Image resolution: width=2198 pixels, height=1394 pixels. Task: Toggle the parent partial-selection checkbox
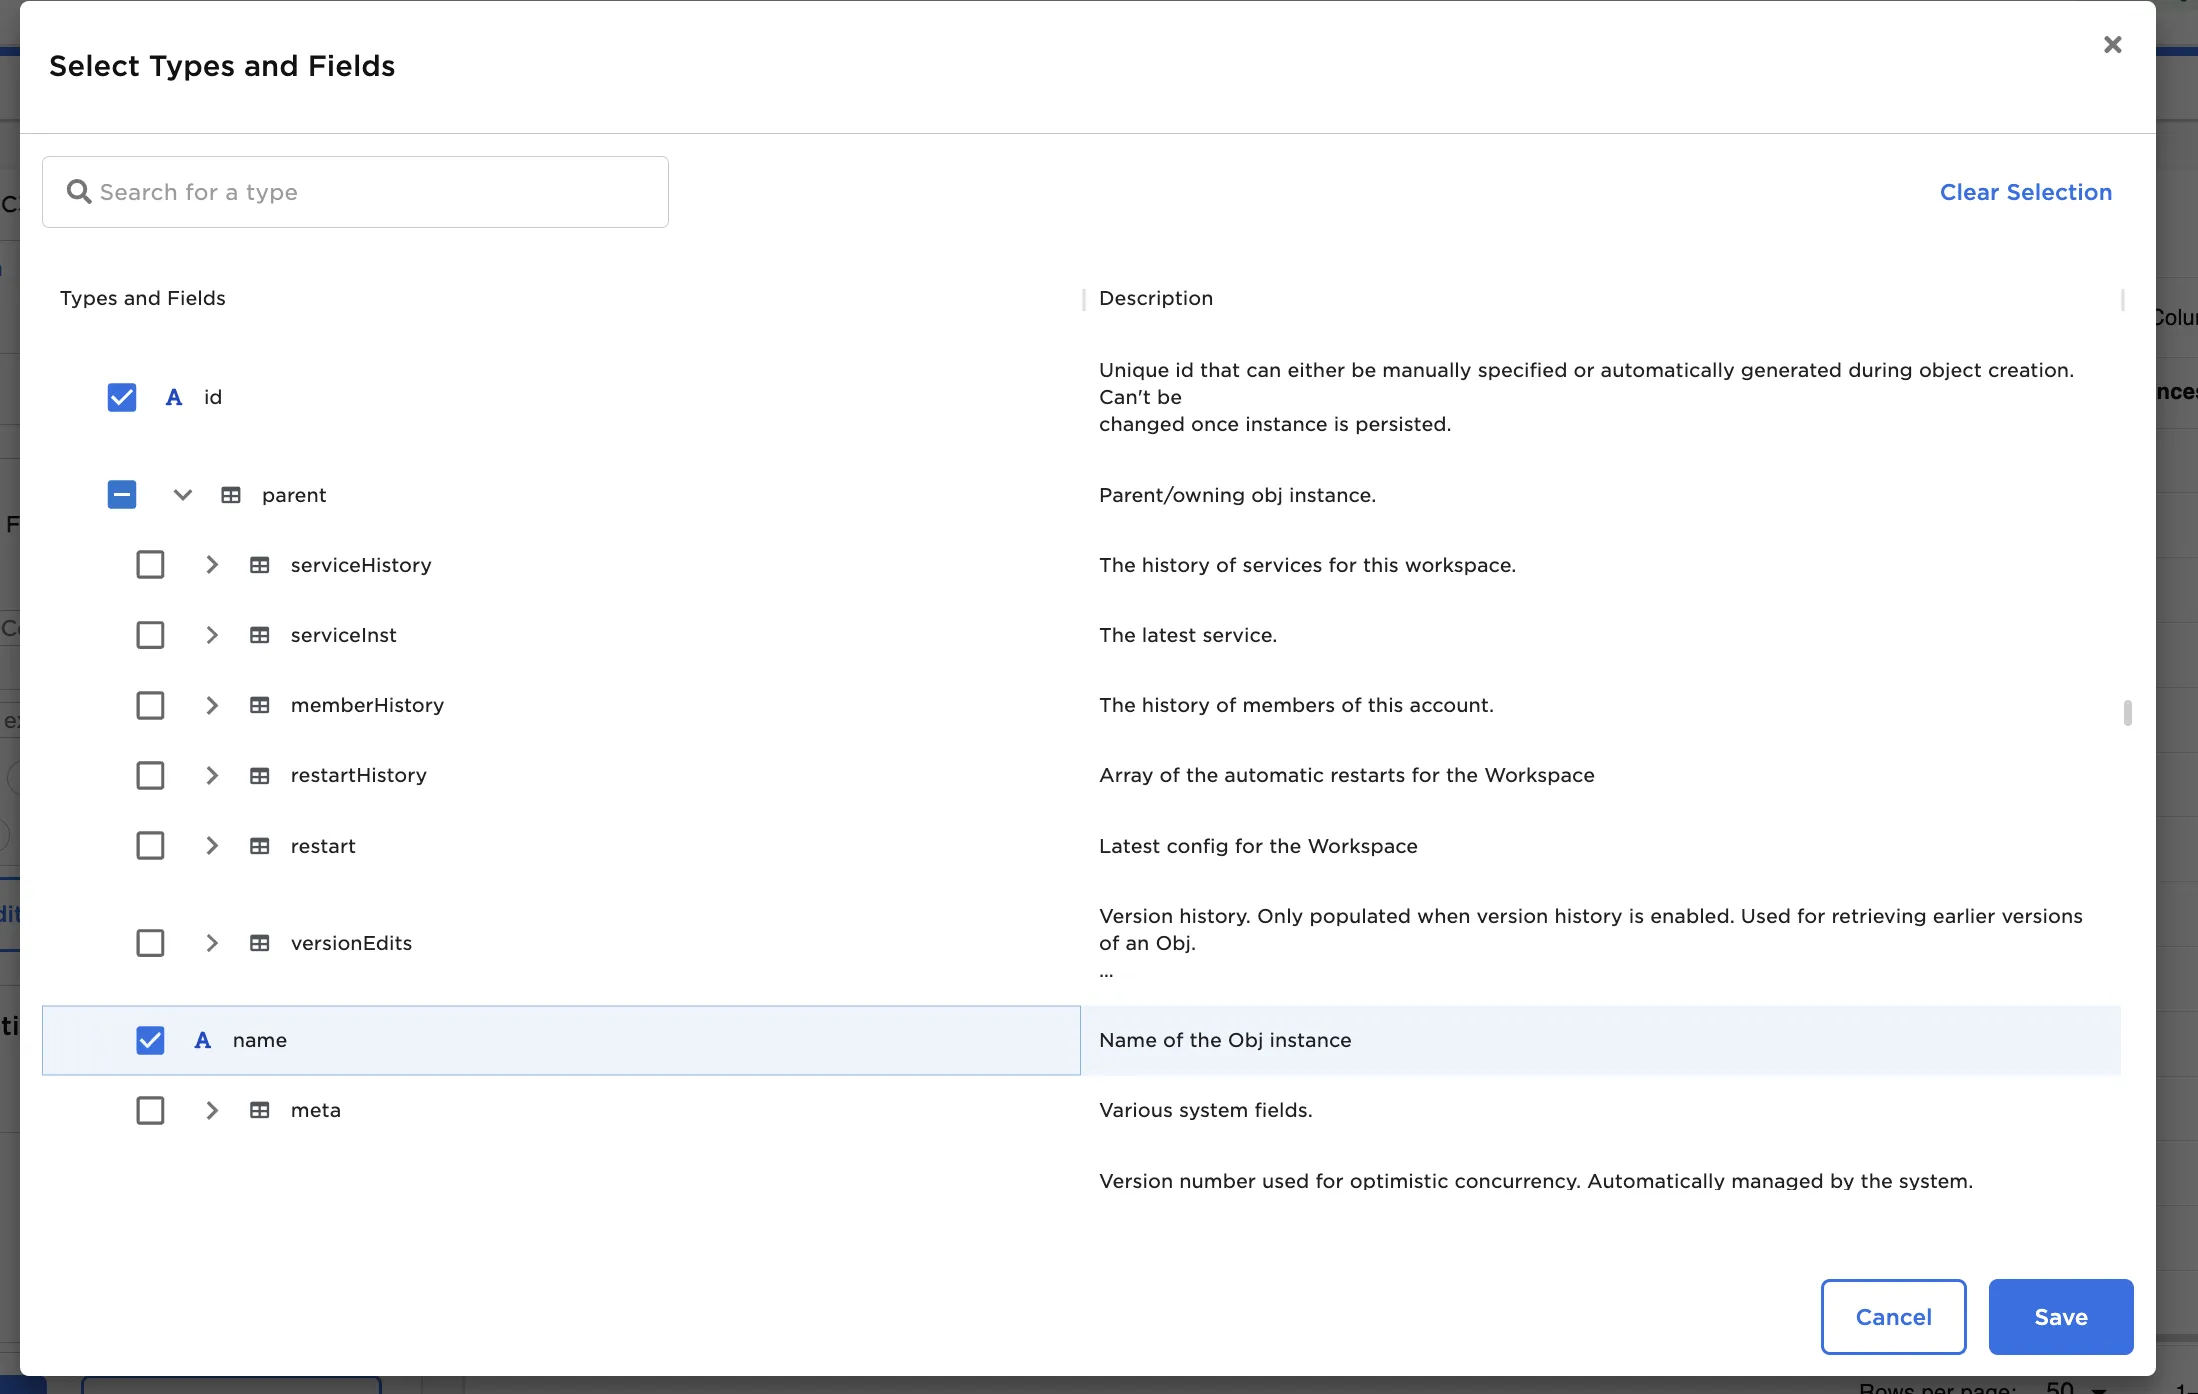[122, 495]
